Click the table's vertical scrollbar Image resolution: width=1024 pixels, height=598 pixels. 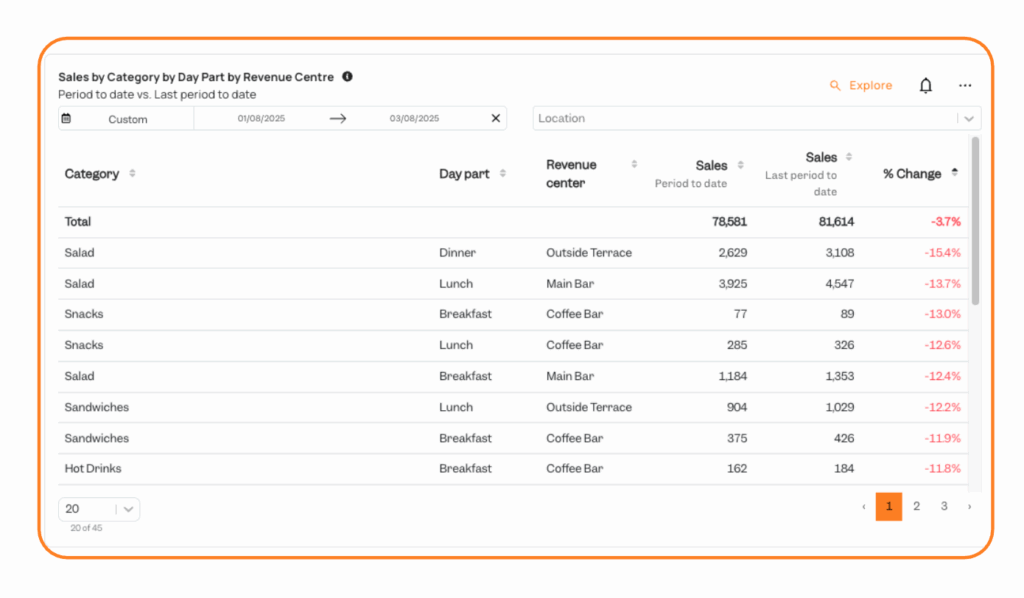[x=975, y=220]
